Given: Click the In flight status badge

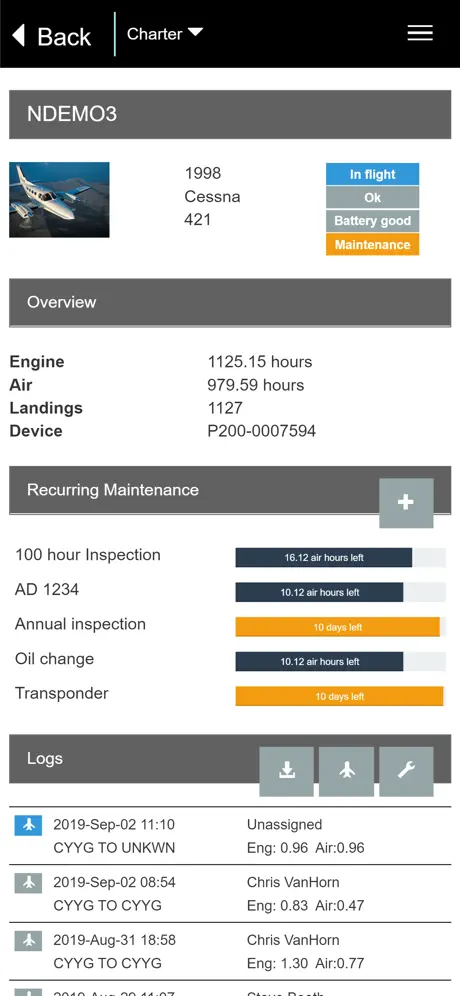Looking at the screenshot, I should pyautogui.click(x=372, y=174).
